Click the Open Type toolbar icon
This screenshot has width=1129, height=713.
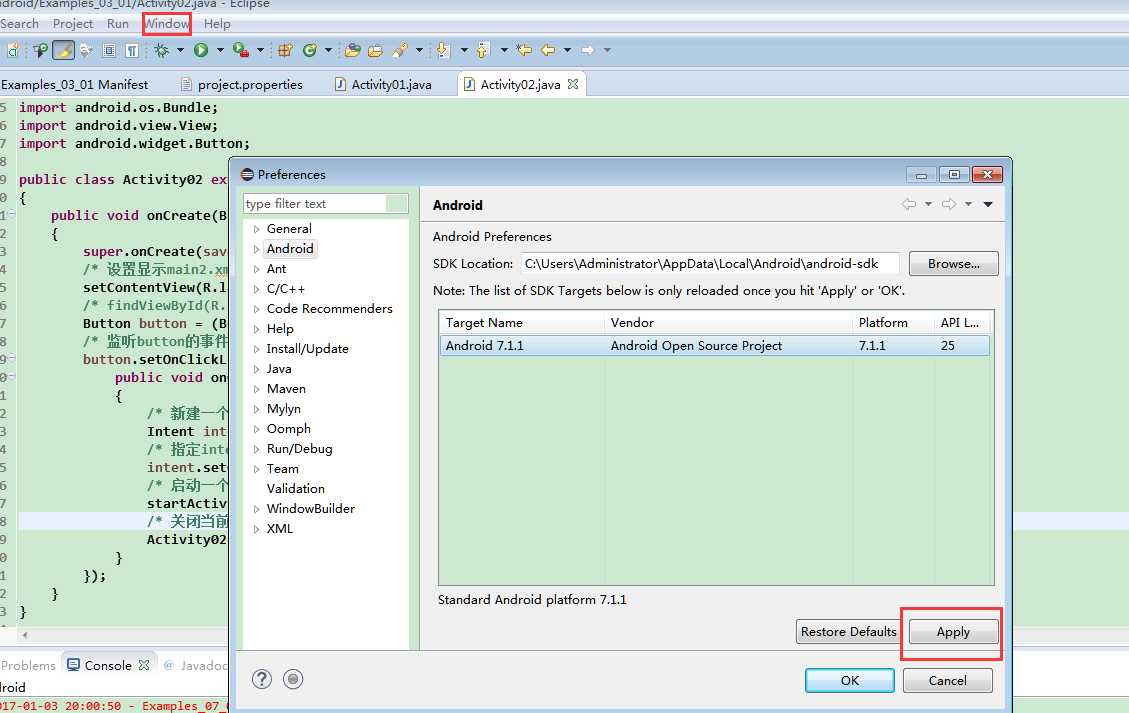point(352,50)
